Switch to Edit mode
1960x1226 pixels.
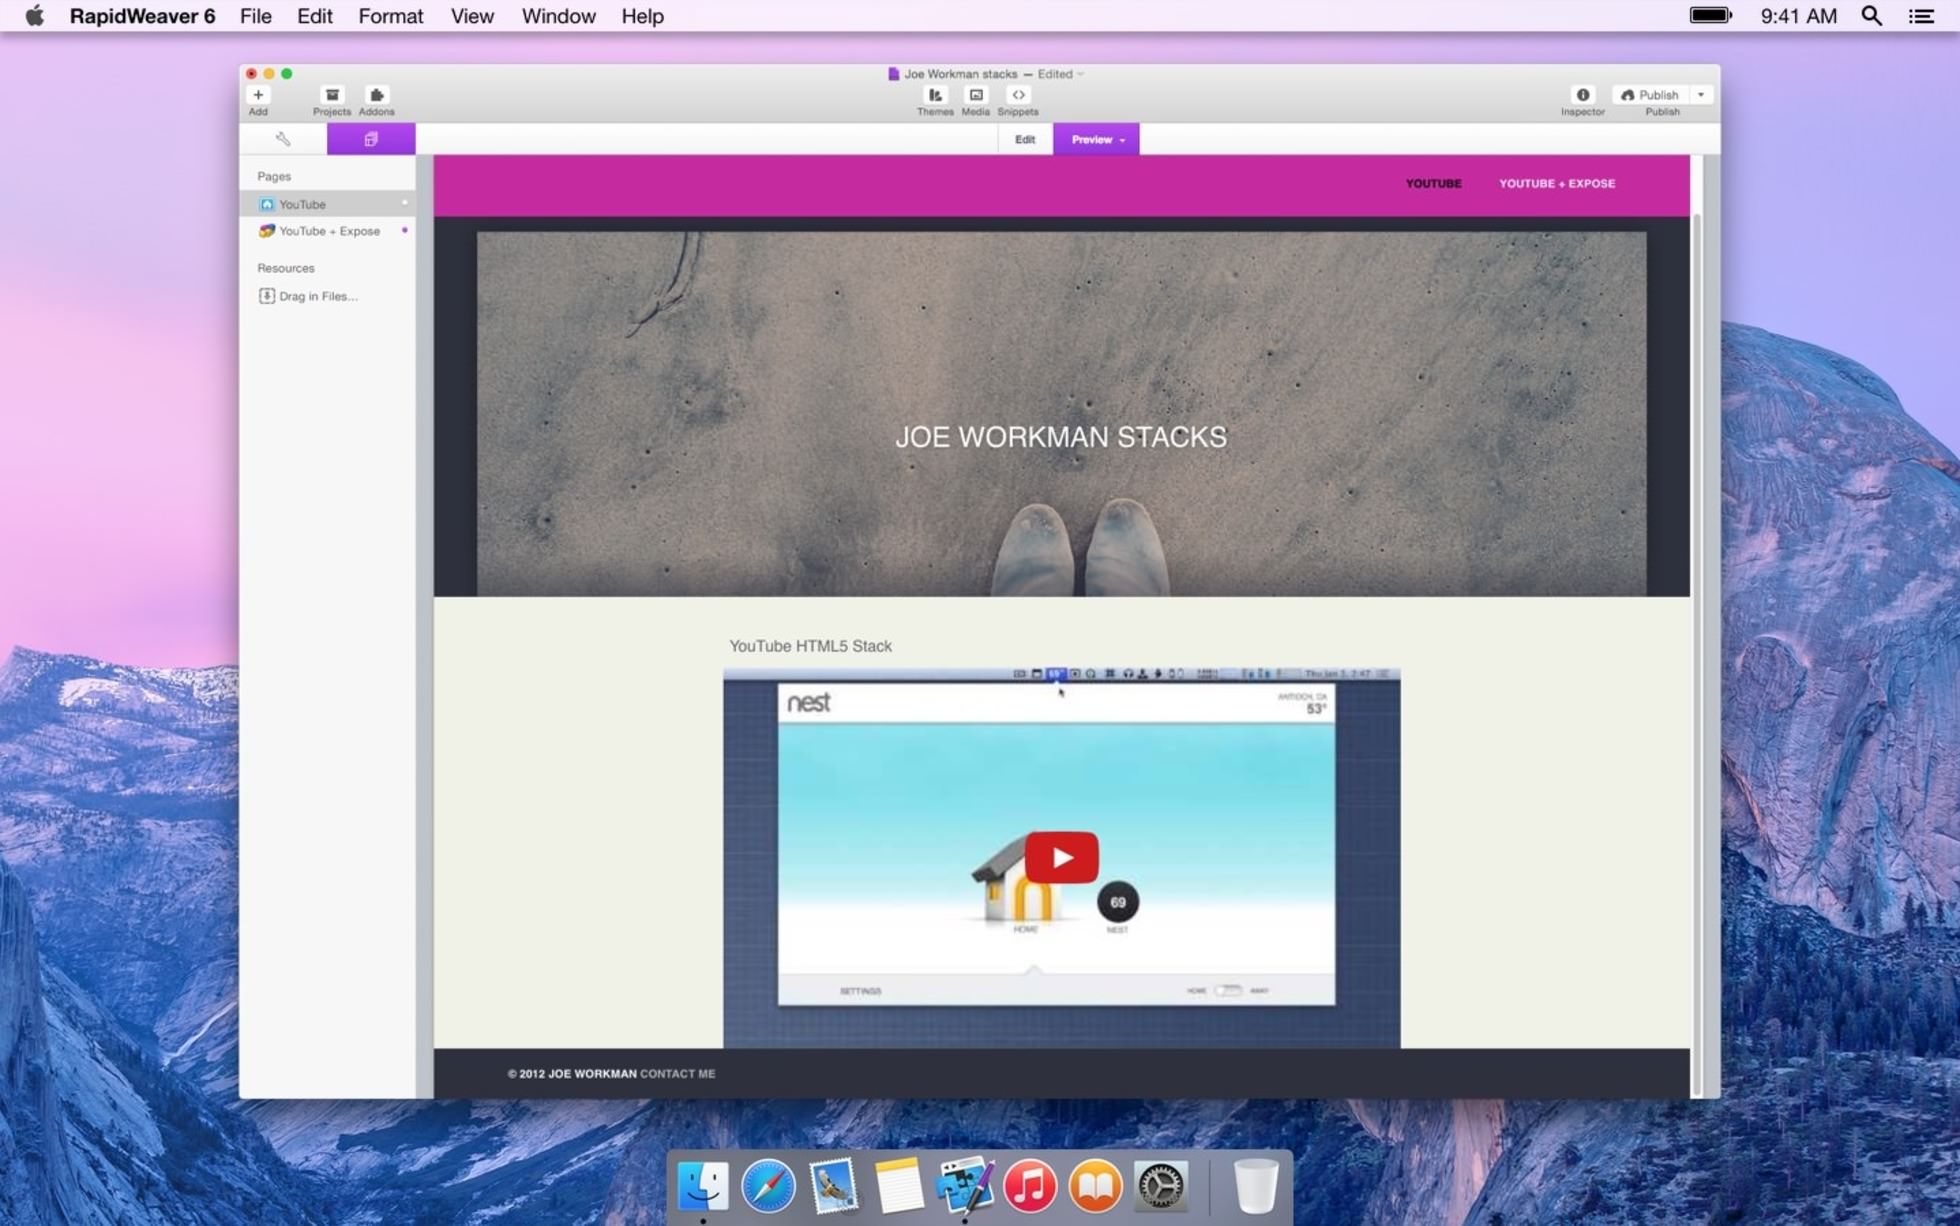click(1025, 139)
